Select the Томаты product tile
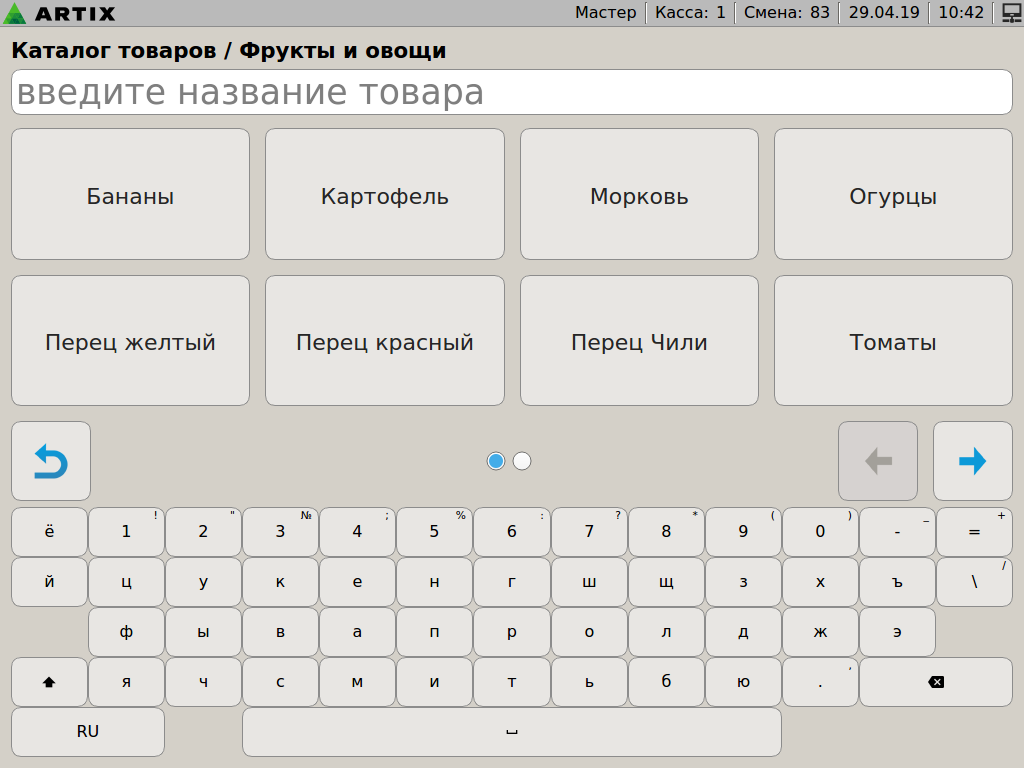The width and height of the screenshot is (1024, 768). tap(893, 341)
